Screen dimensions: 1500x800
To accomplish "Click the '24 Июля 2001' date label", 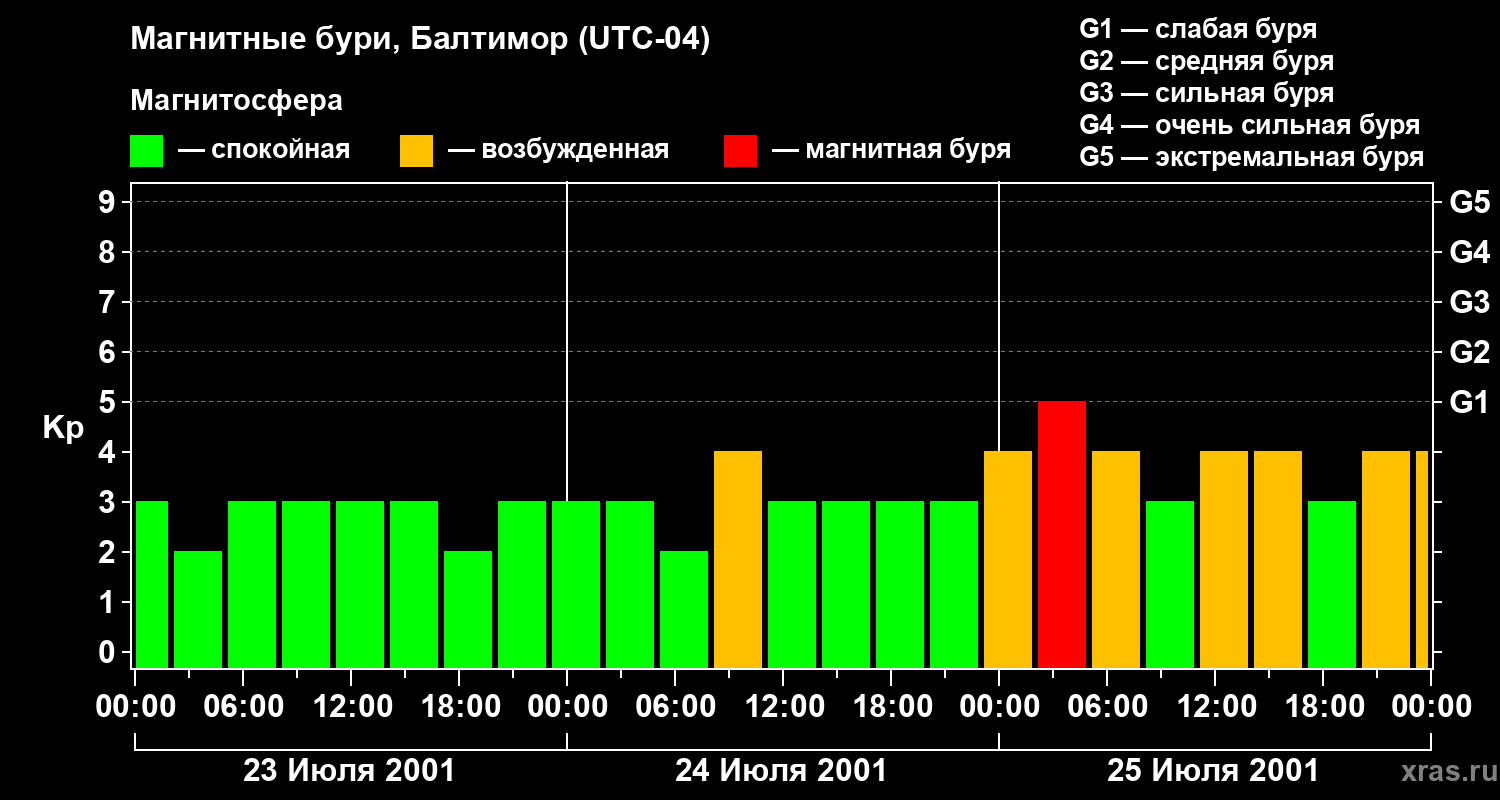I will (781, 771).
